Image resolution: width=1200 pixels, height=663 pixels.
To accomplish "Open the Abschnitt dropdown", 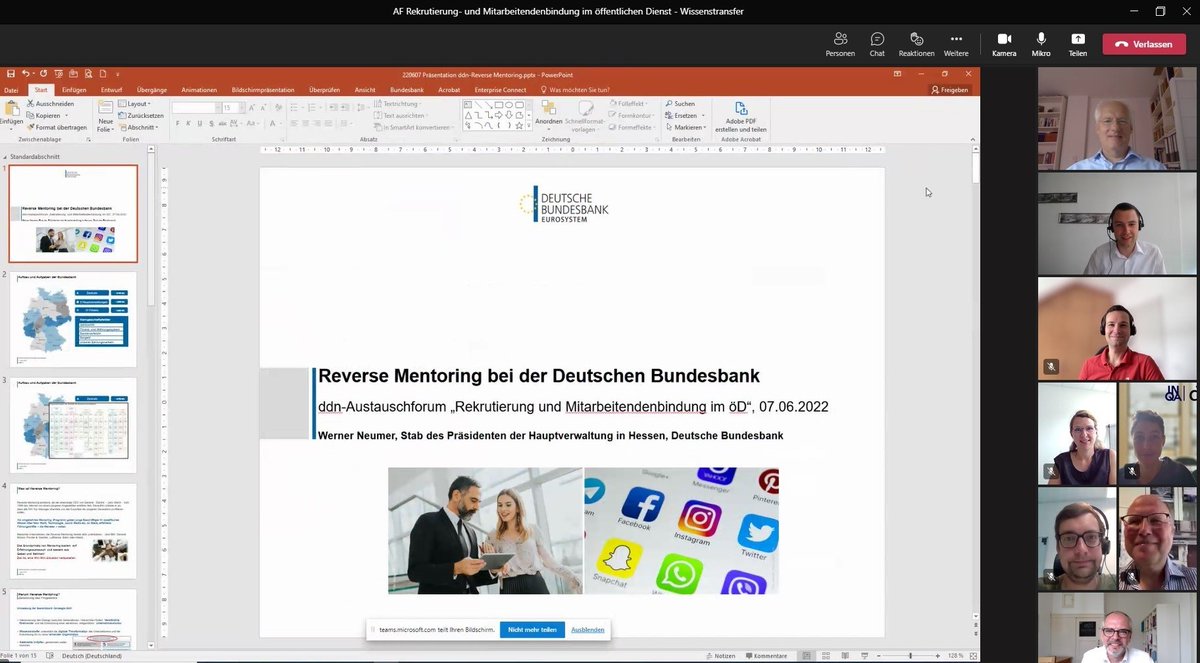I will [x=140, y=127].
